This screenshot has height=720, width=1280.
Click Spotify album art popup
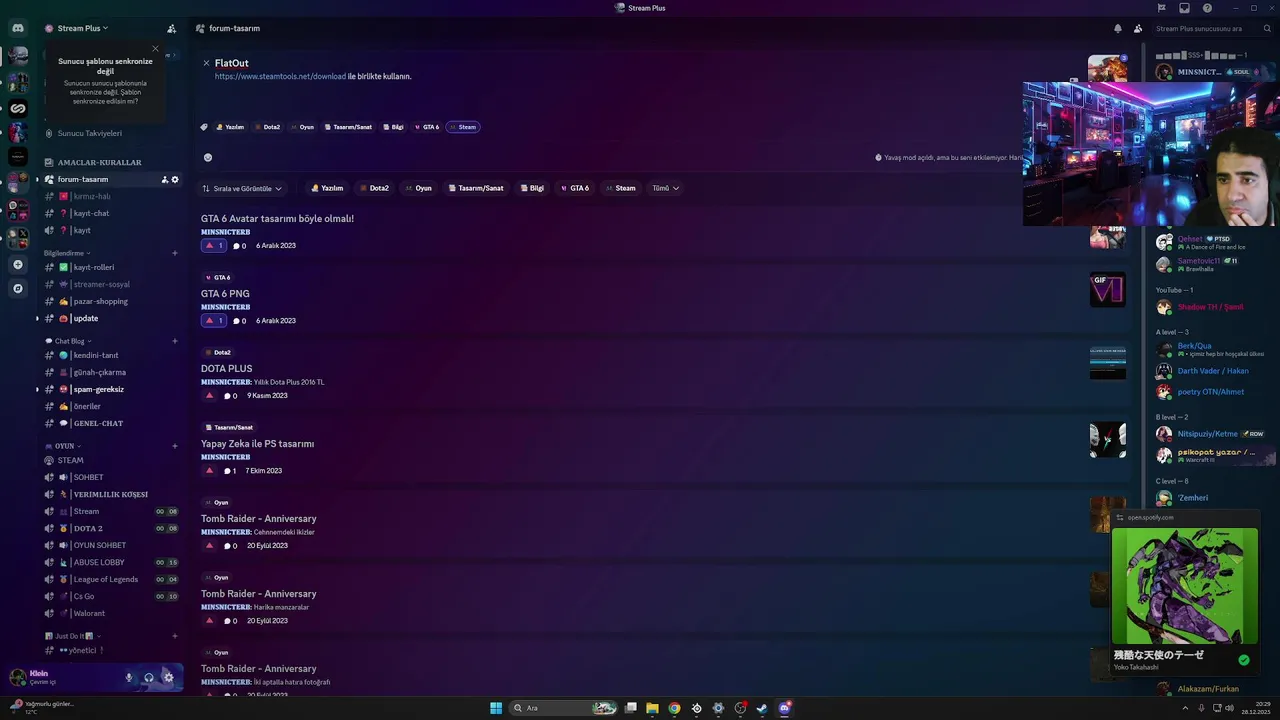[1185, 586]
